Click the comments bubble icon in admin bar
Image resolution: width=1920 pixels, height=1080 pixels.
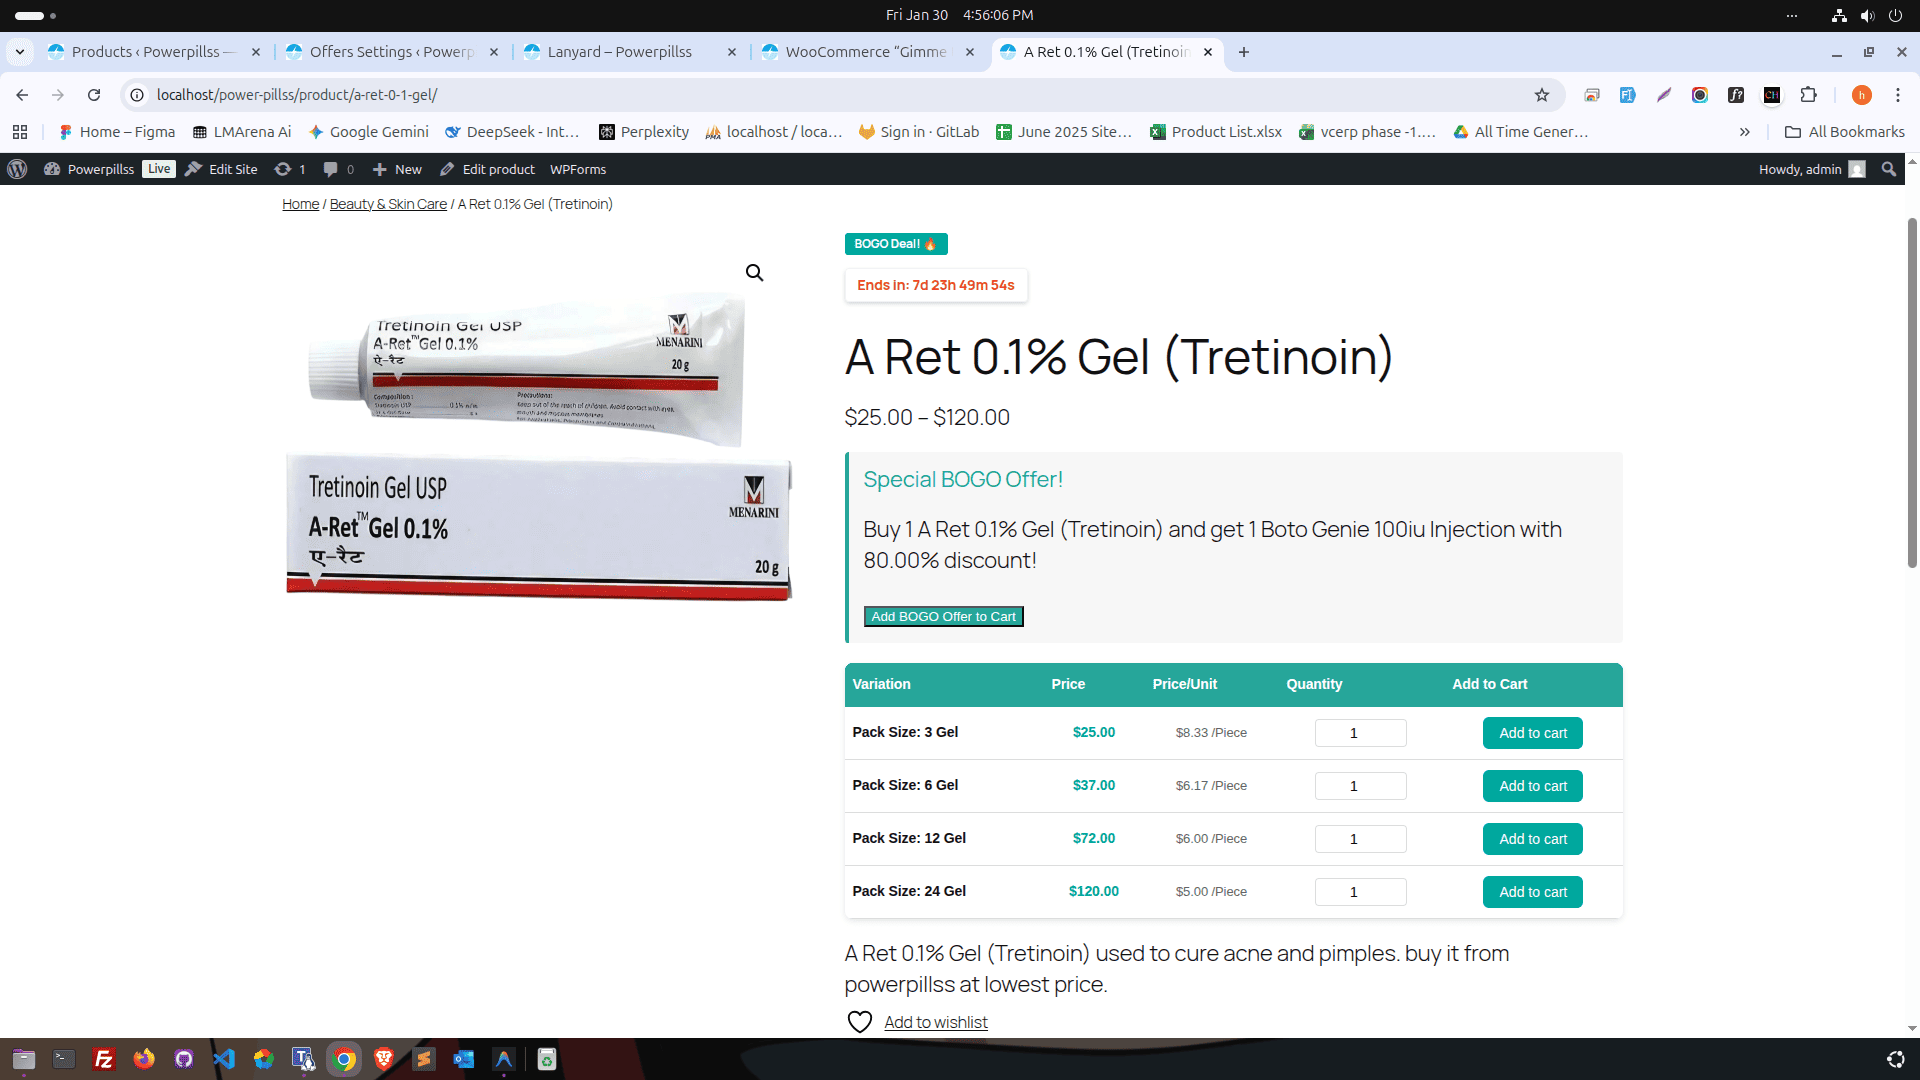point(331,169)
